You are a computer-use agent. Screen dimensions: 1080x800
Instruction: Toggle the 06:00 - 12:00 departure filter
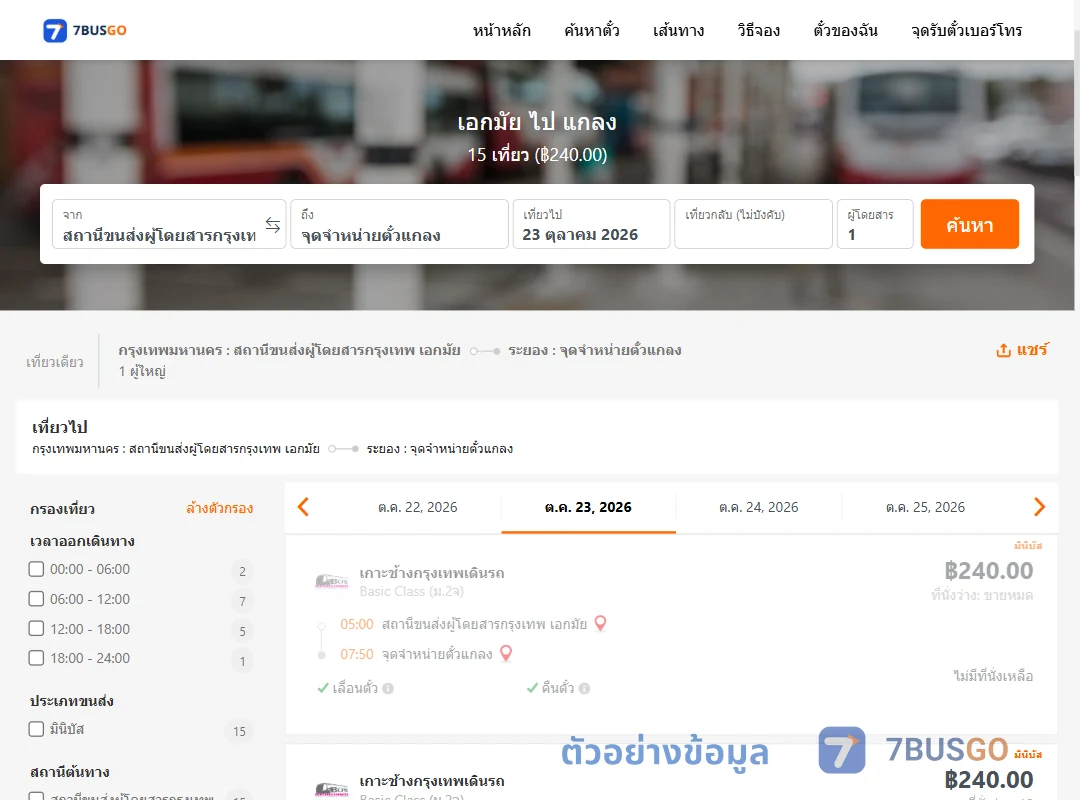click(x=37, y=599)
